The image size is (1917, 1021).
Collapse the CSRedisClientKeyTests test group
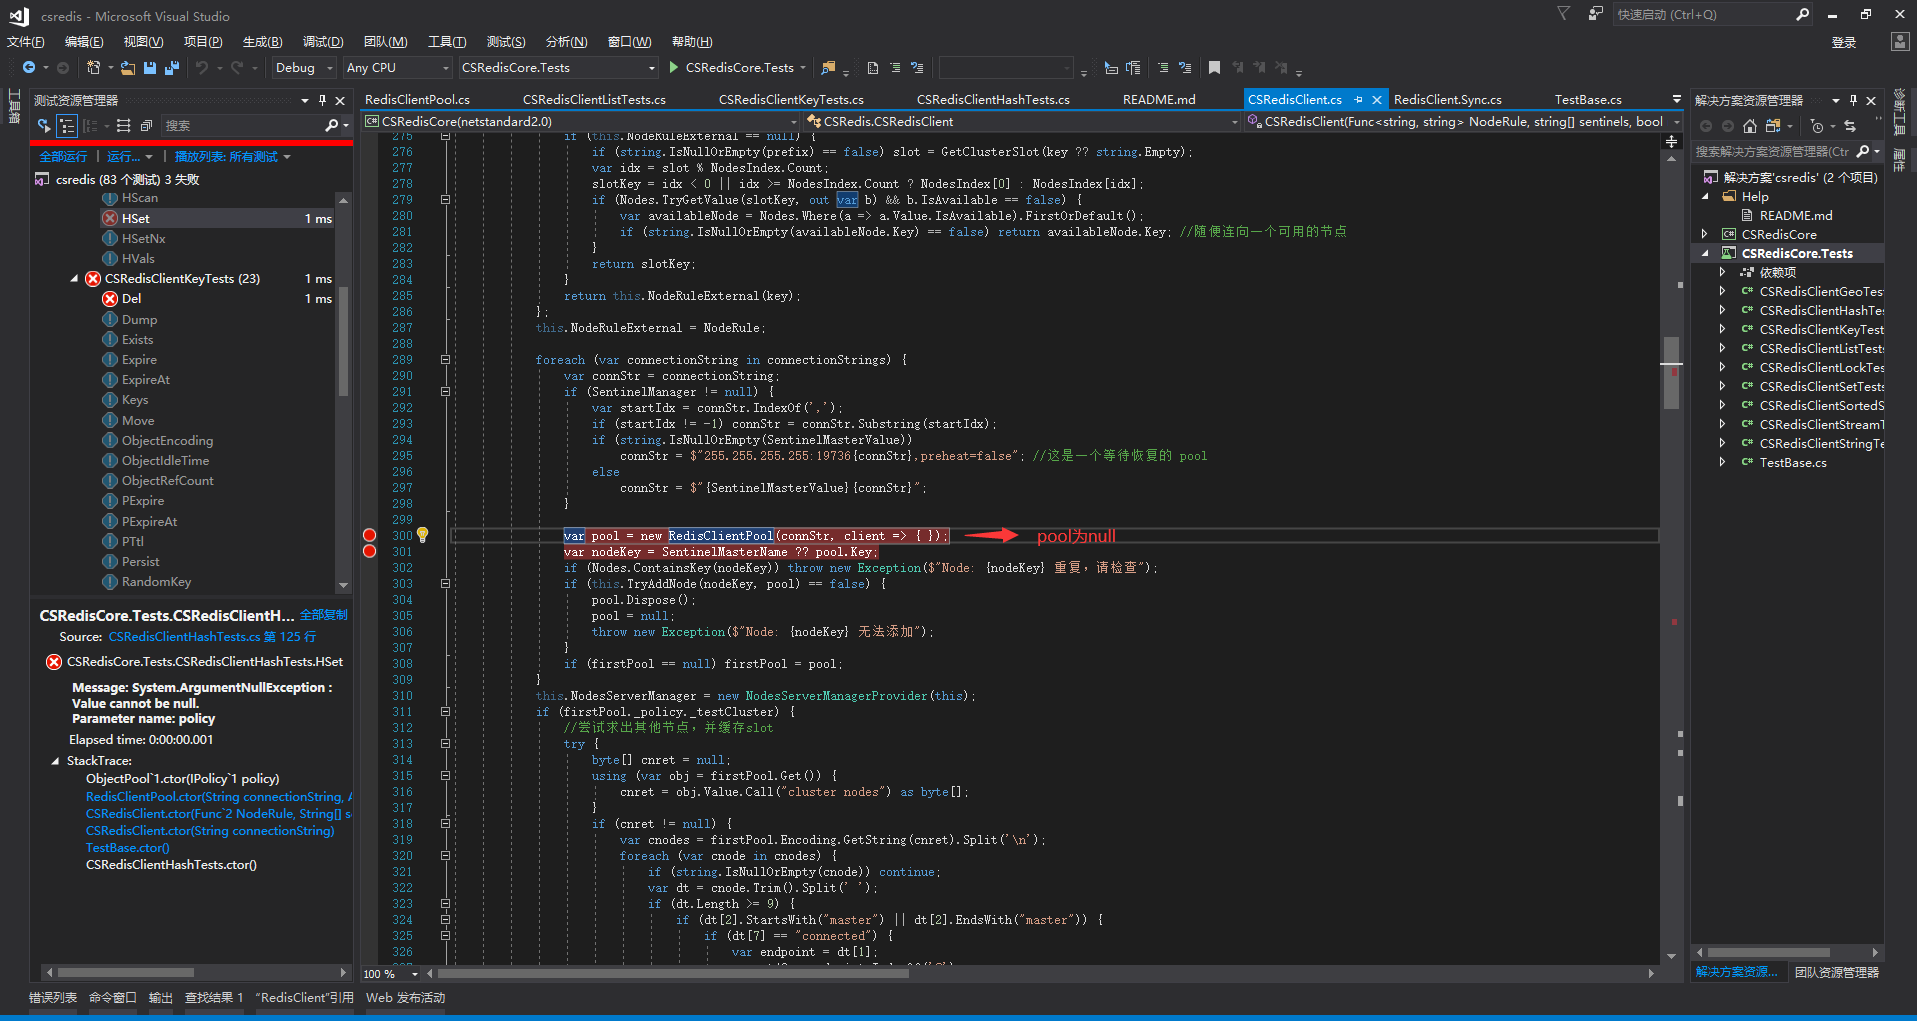tap(74, 279)
